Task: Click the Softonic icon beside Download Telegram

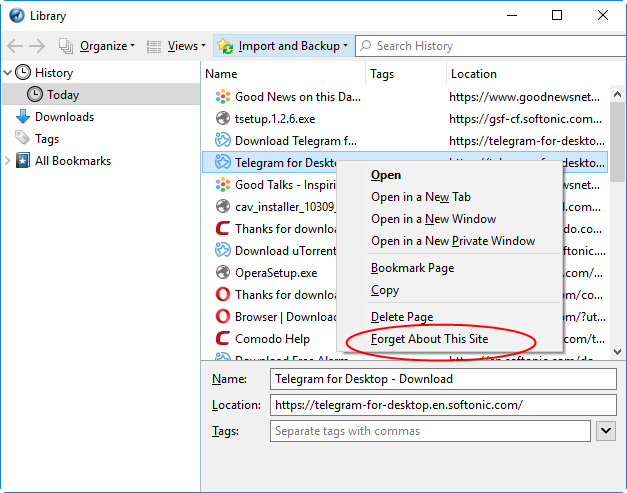Action: pos(223,140)
